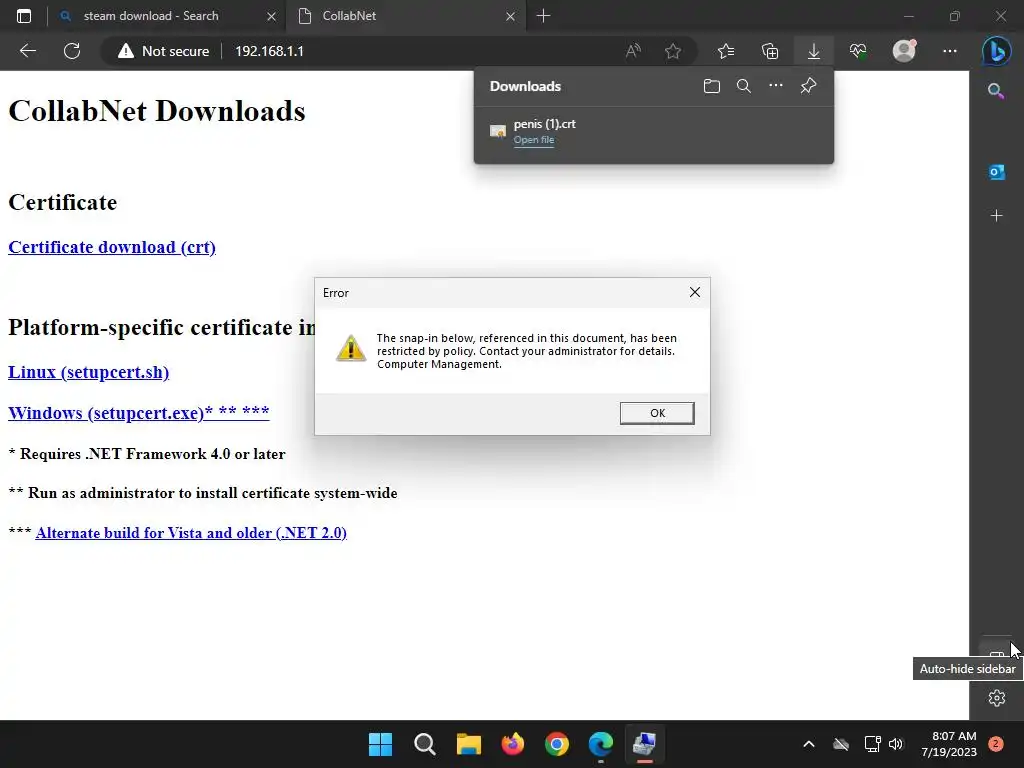The image size is (1024, 768).
Task: Select the penis (1).crt download entry
Action: [654, 131]
